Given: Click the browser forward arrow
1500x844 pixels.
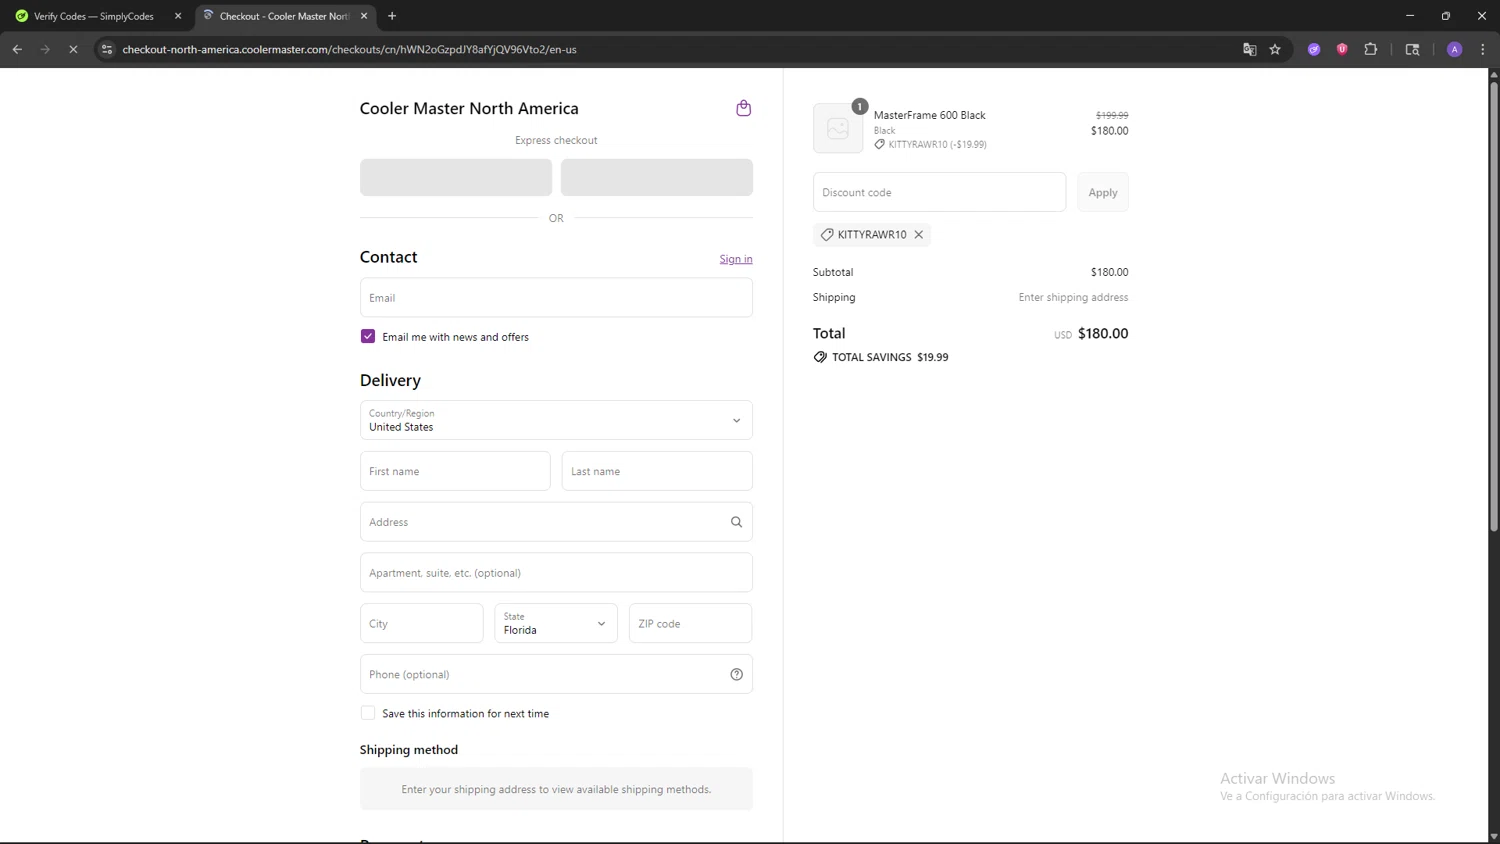Looking at the screenshot, I should click(x=45, y=49).
